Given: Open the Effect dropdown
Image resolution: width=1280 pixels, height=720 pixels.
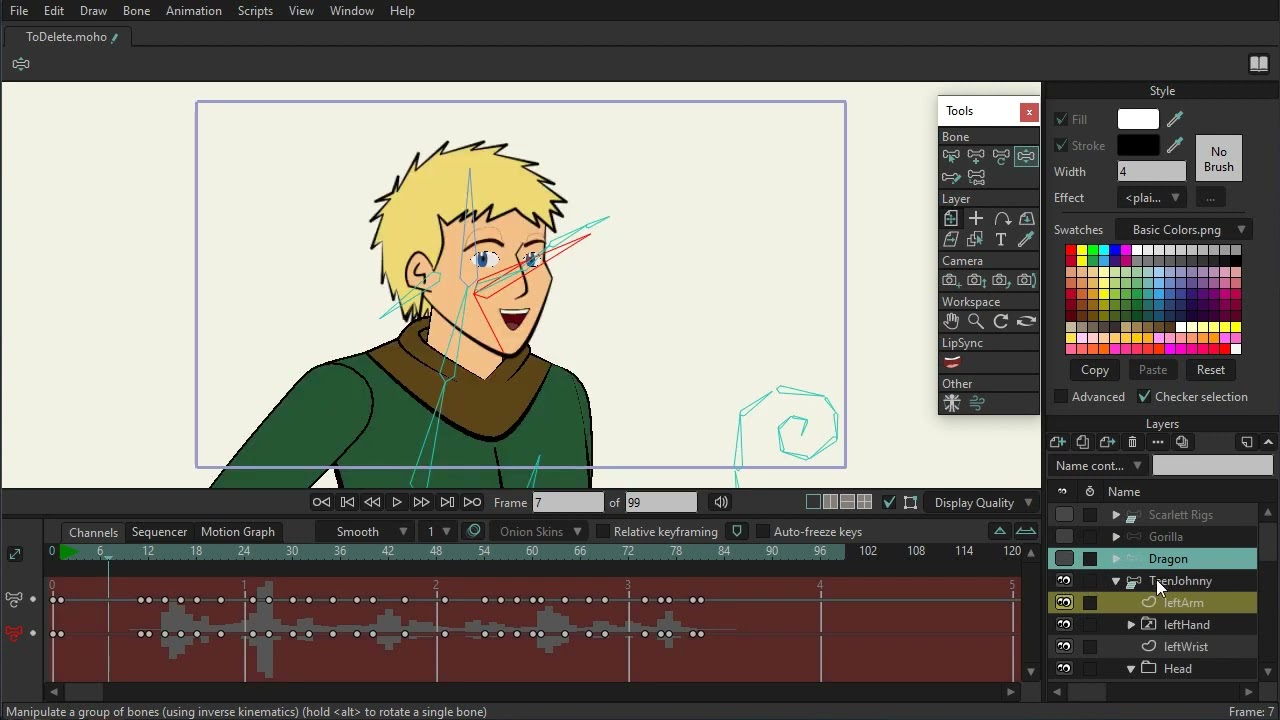Looking at the screenshot, I should point(1151,197).
